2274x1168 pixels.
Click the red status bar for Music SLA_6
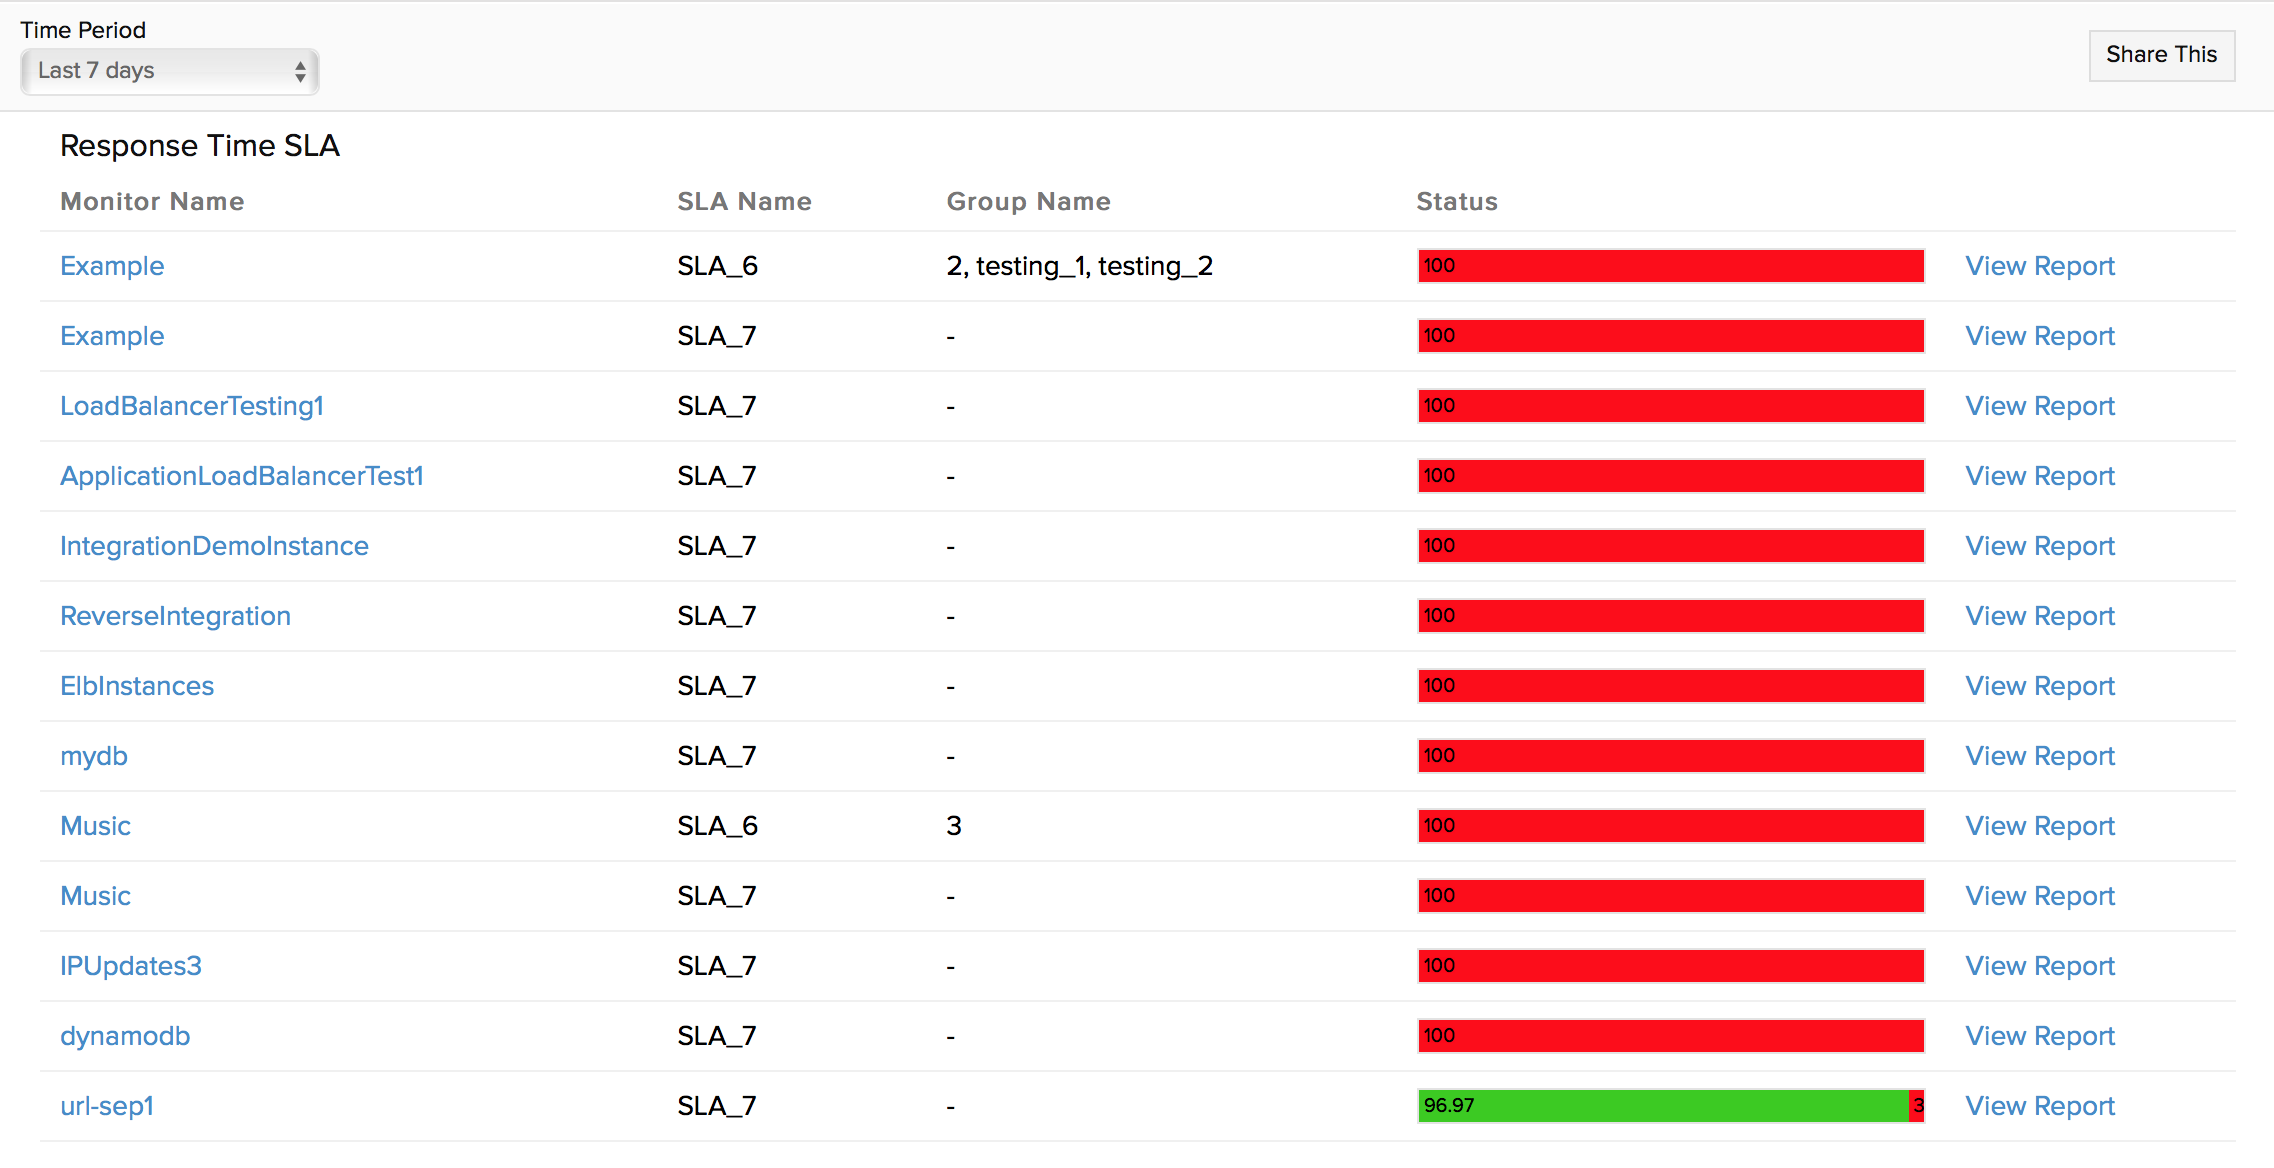[x=1671, y=824]
